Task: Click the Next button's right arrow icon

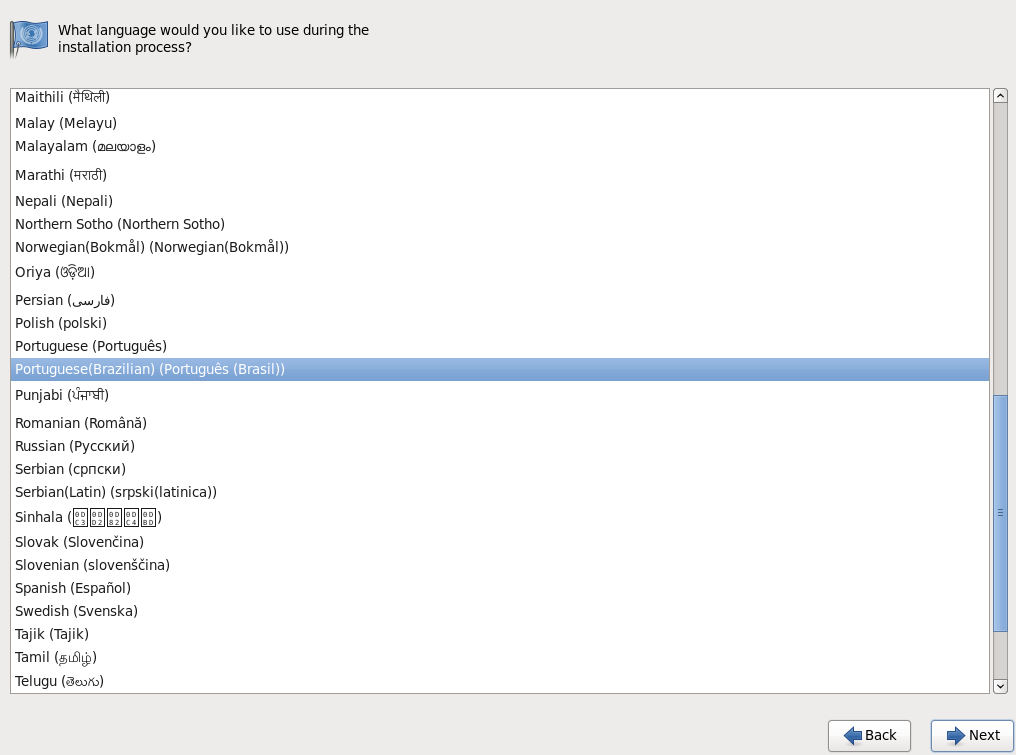Action: coord(955,736)
